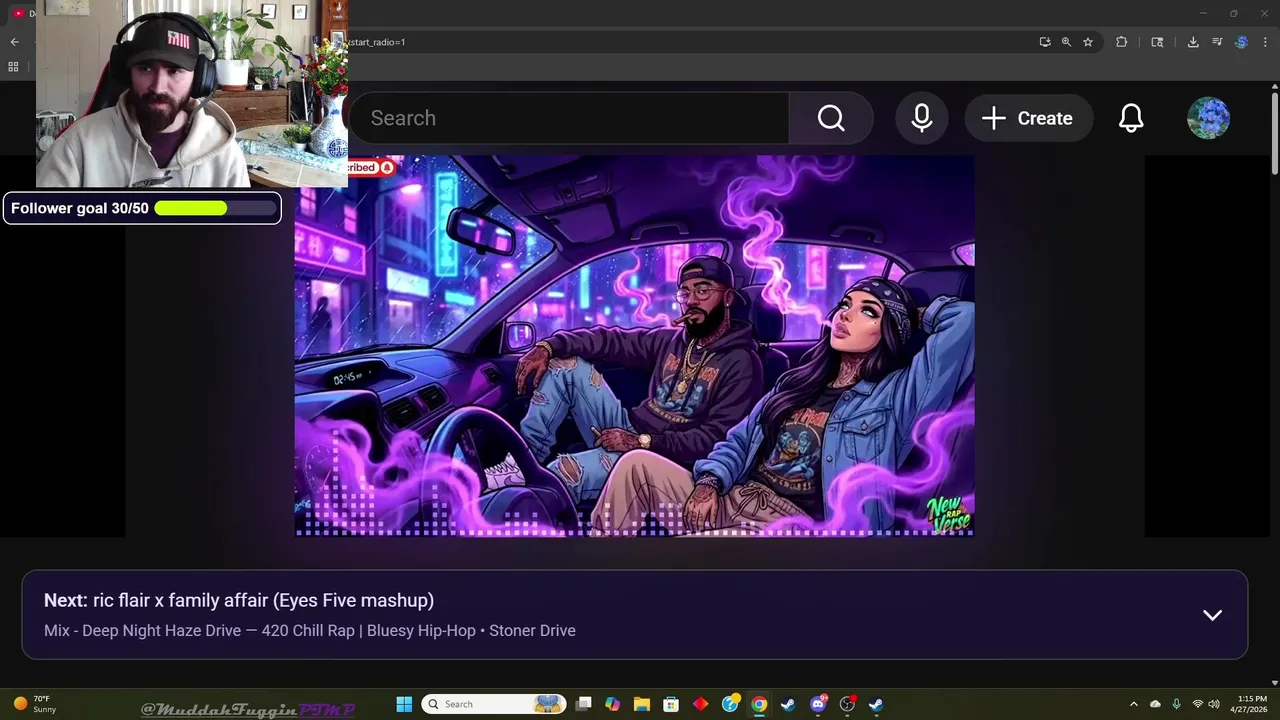The width and height of the screenshot is (1280, 720).
Task: Click the video player artwork
Action: (634, 346)
